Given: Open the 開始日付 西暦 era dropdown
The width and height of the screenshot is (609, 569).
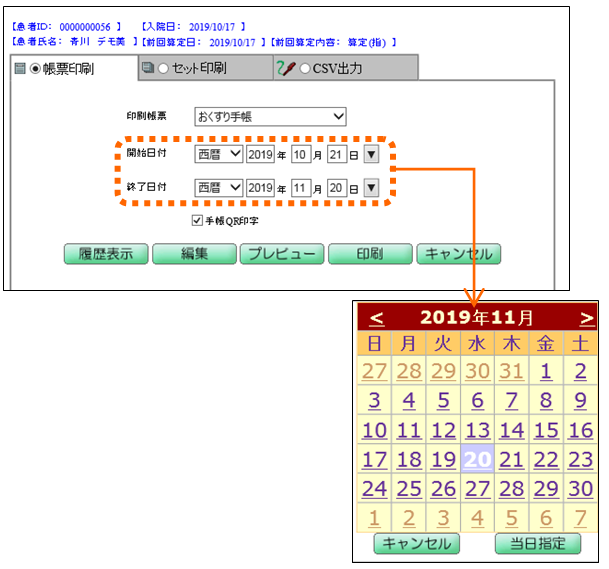Looking at the screenshot, I should pos(218,154).
